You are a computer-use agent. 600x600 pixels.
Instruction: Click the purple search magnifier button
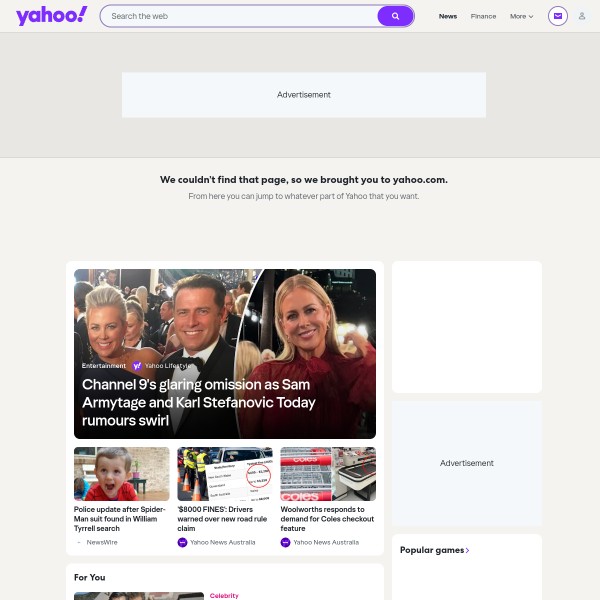[395, 16]
